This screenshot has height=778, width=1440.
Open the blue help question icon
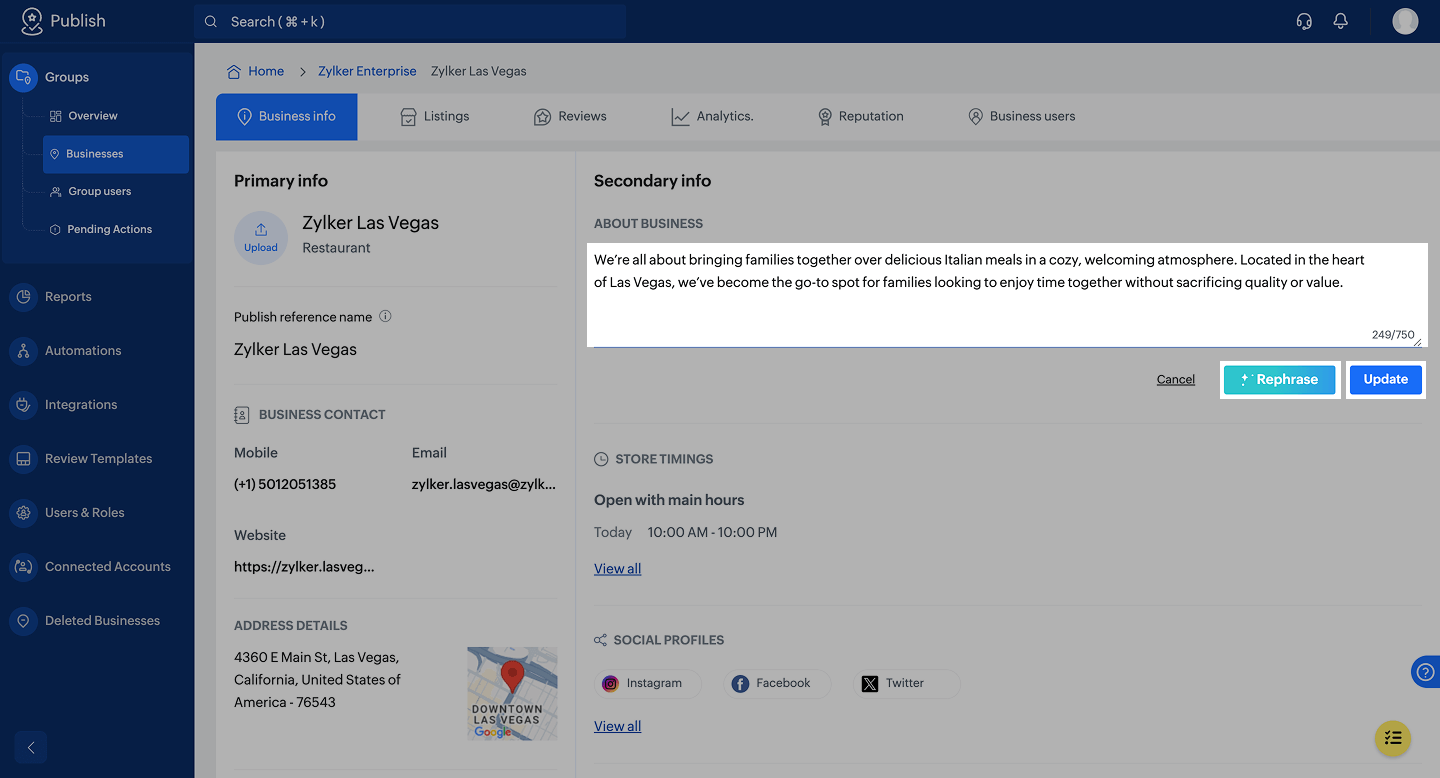(1426, 672)
